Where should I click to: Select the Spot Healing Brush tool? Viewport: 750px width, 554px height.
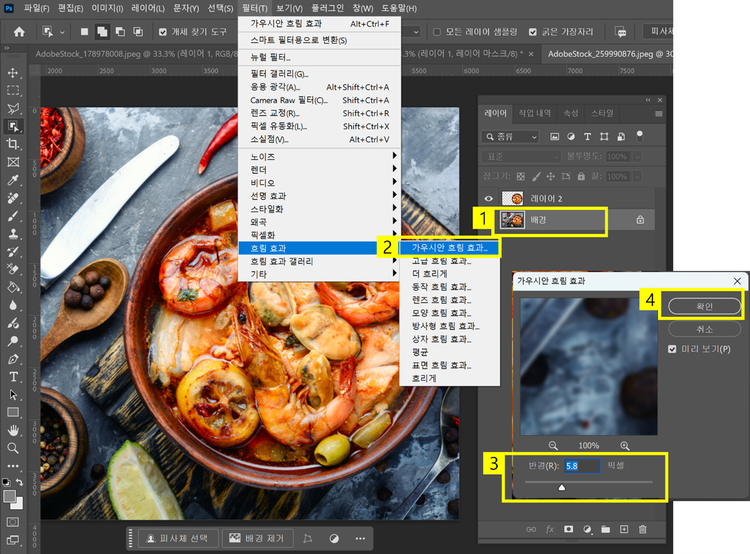pos(13,198)
